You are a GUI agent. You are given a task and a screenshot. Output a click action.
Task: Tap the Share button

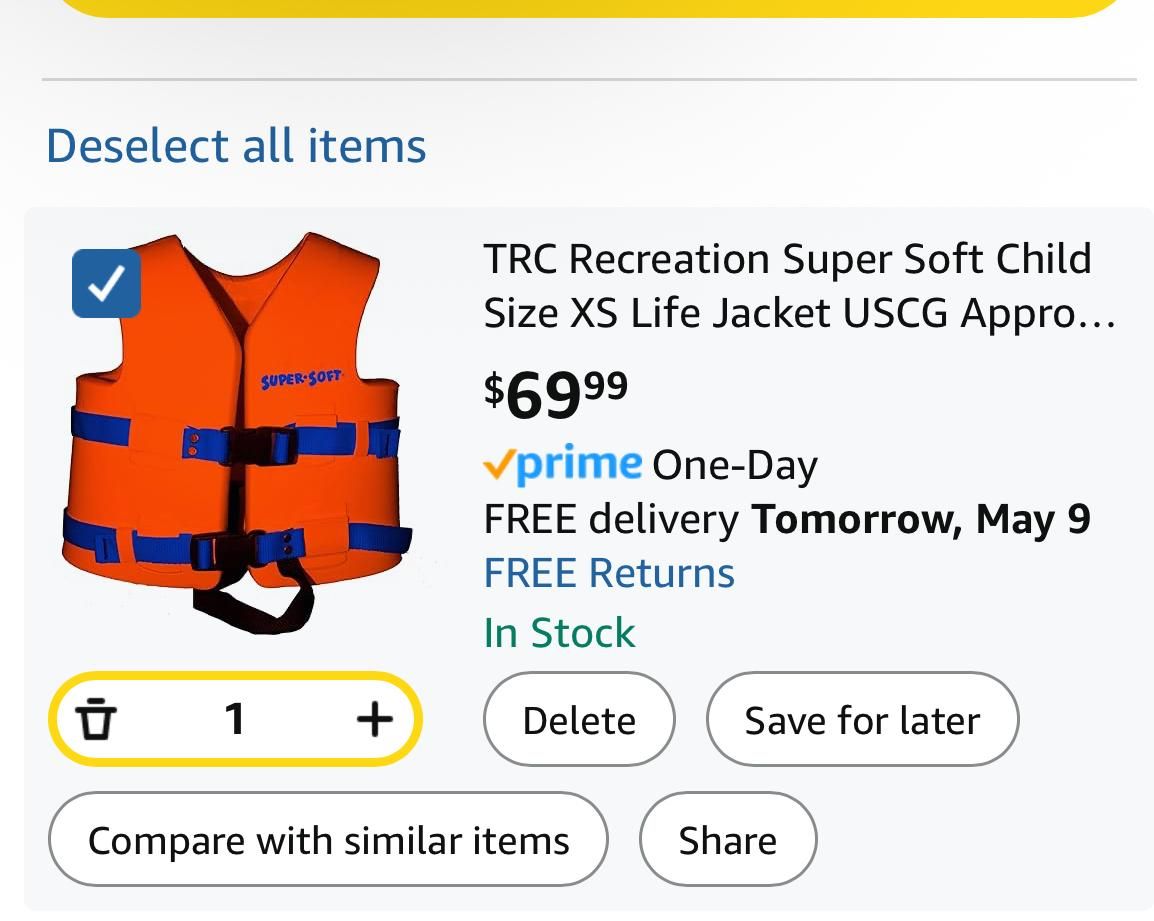(x=728, y=839)
